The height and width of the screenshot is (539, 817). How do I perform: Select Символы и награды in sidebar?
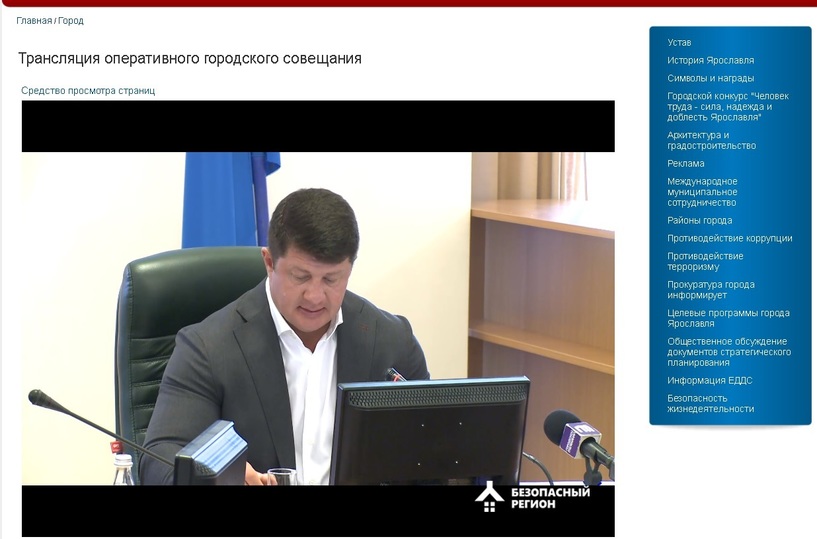(710, 78)
